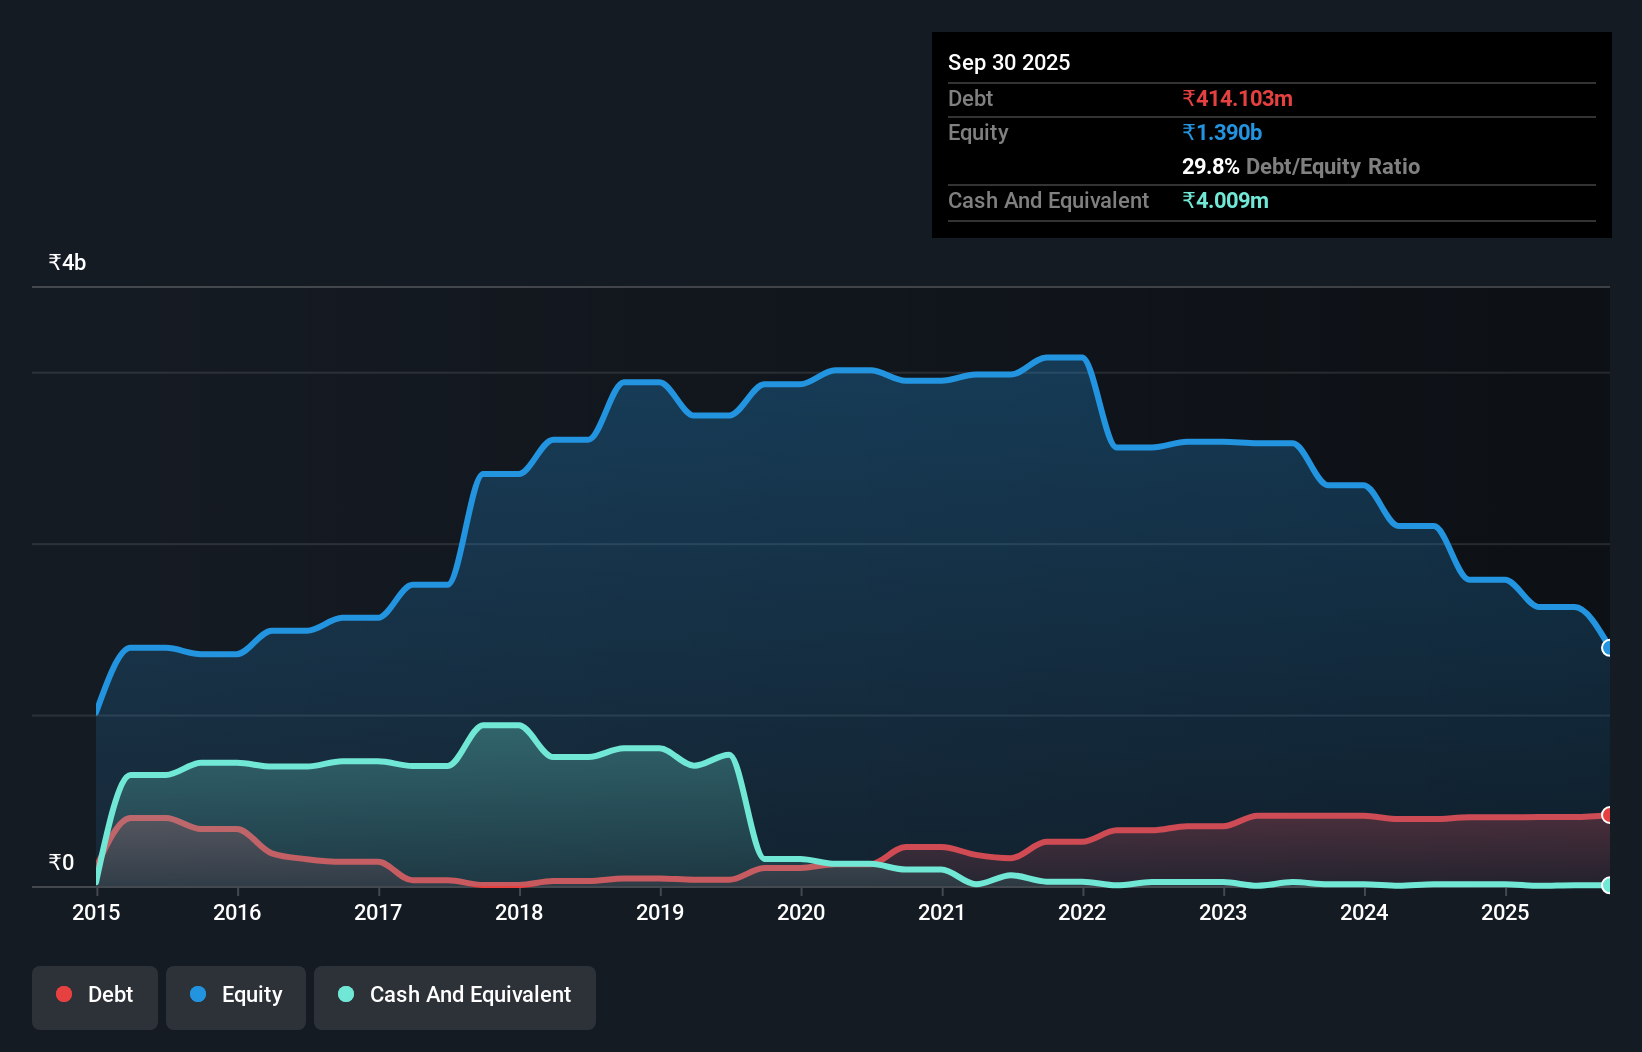The height and width of the screenshot is (1052, 1642).
Task: Click the ₹4b axis gridline label
Action: (x=66, y=261)
